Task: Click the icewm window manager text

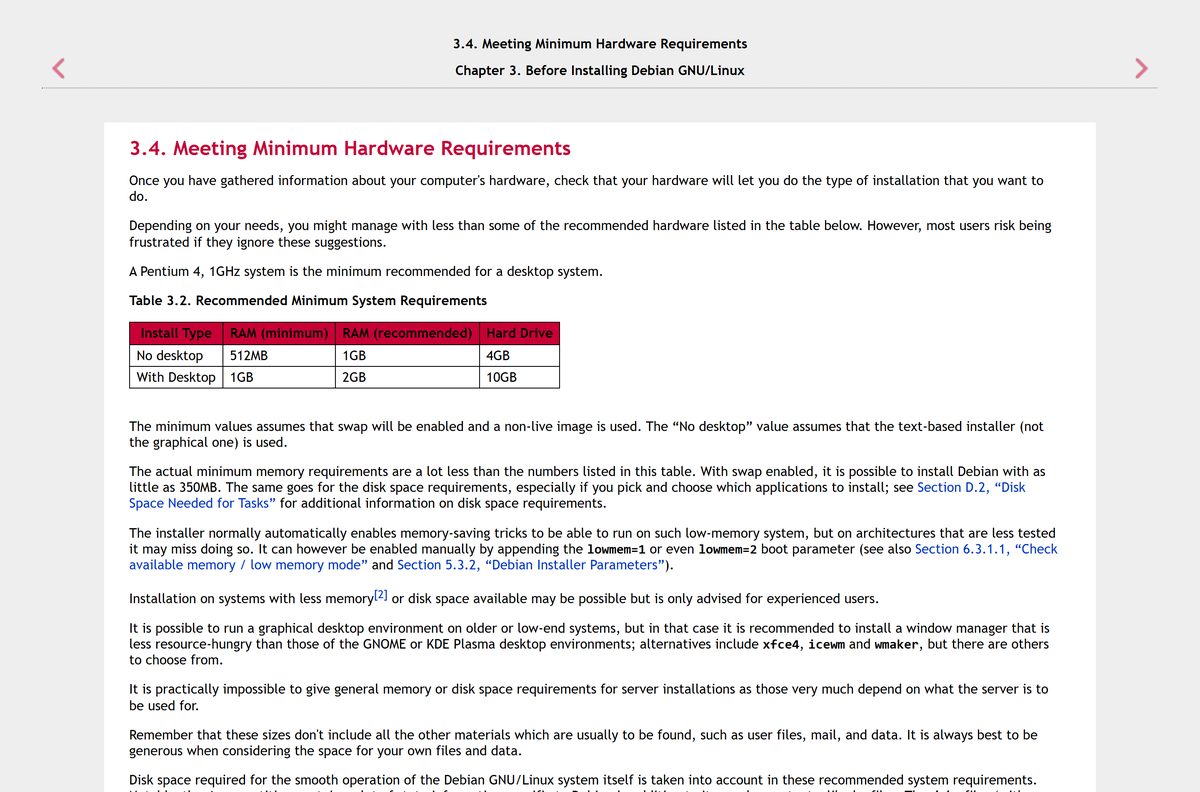Action: [x=826, y=644]
